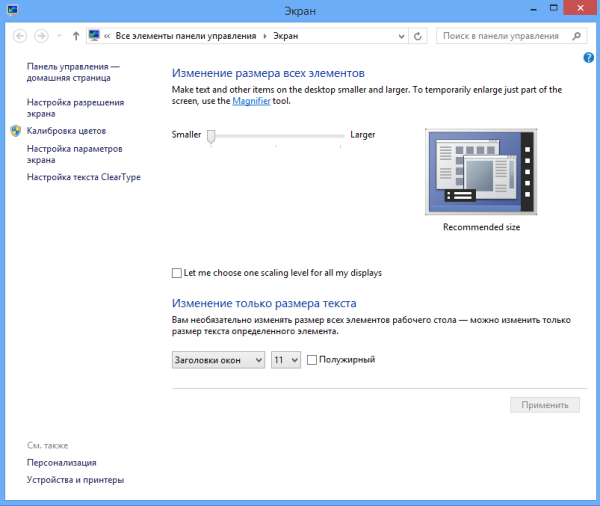Click the См. также label

47,446
